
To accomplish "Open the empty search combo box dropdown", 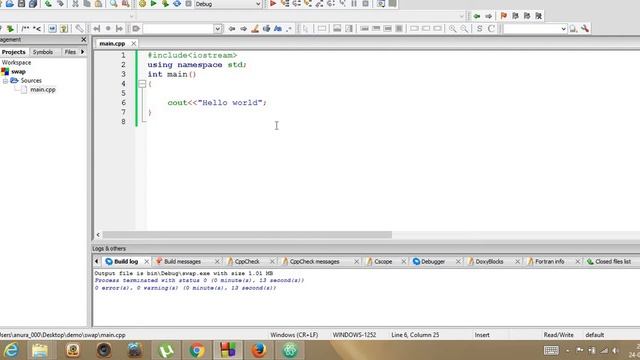I will (218, 29).
